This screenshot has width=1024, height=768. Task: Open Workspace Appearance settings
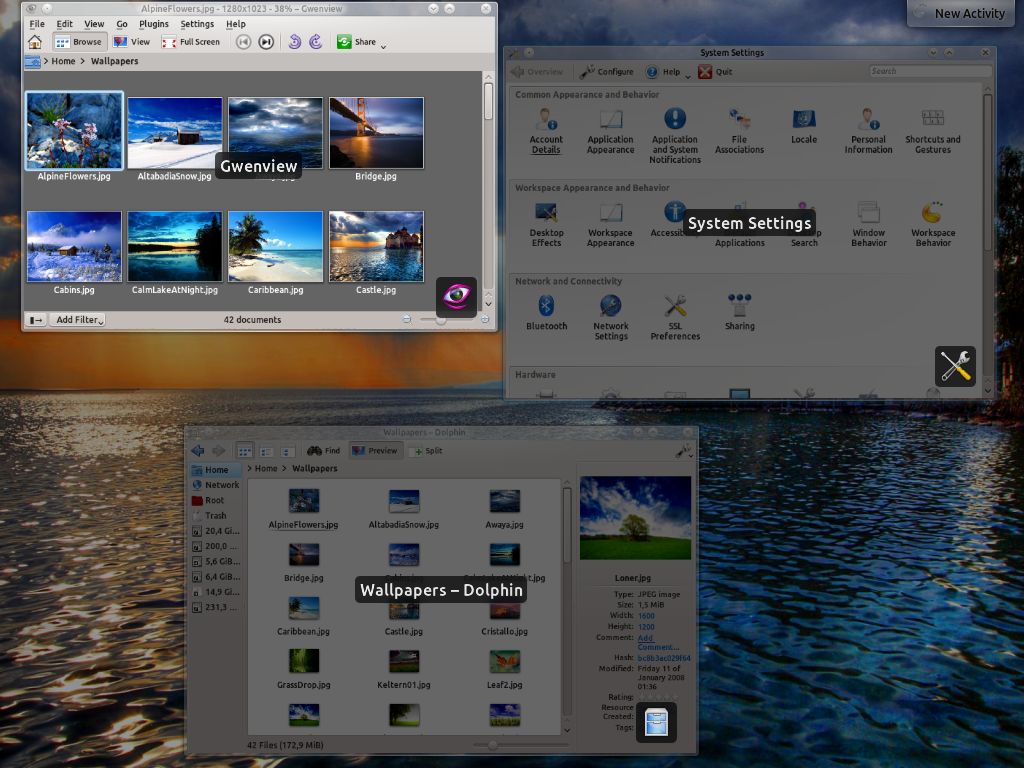[x=611, y=224]
